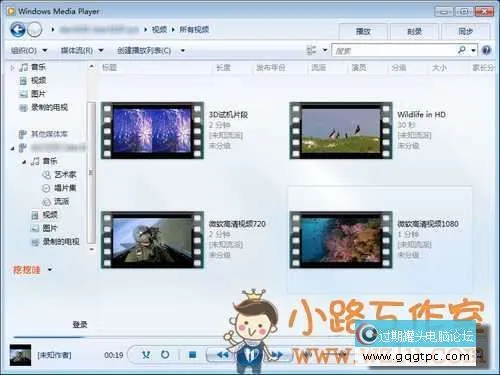Click the navigation pane vertical scrollbar
The image size is (500, 375).
91,173
